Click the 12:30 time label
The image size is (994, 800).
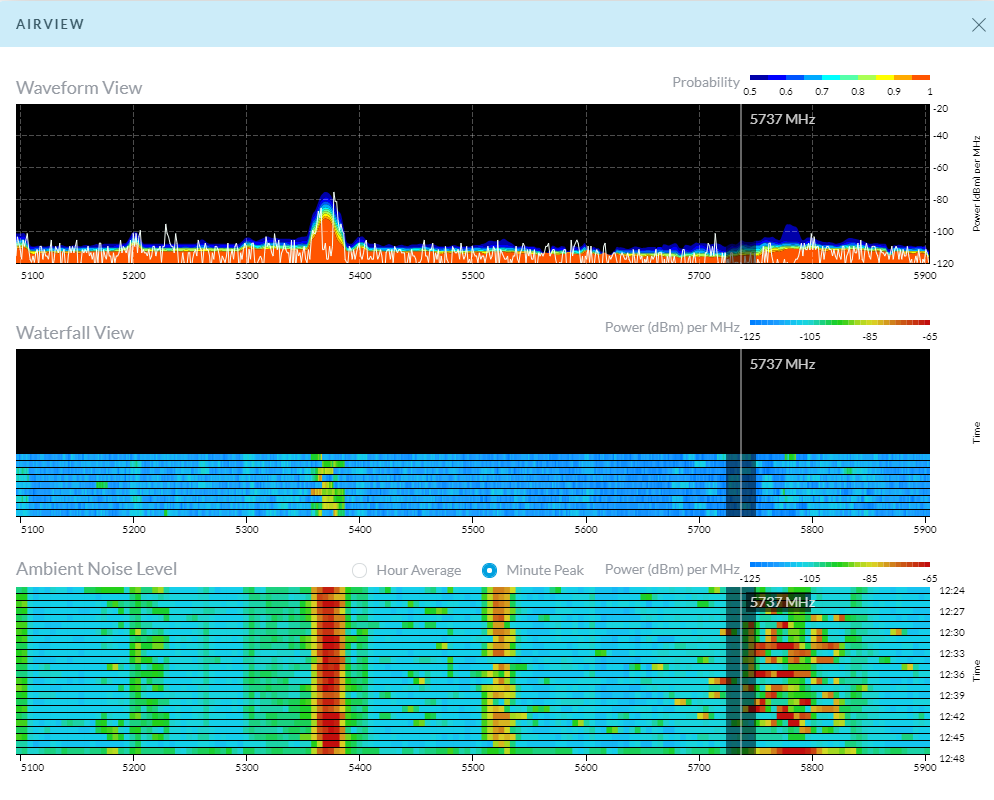point(952,633)
